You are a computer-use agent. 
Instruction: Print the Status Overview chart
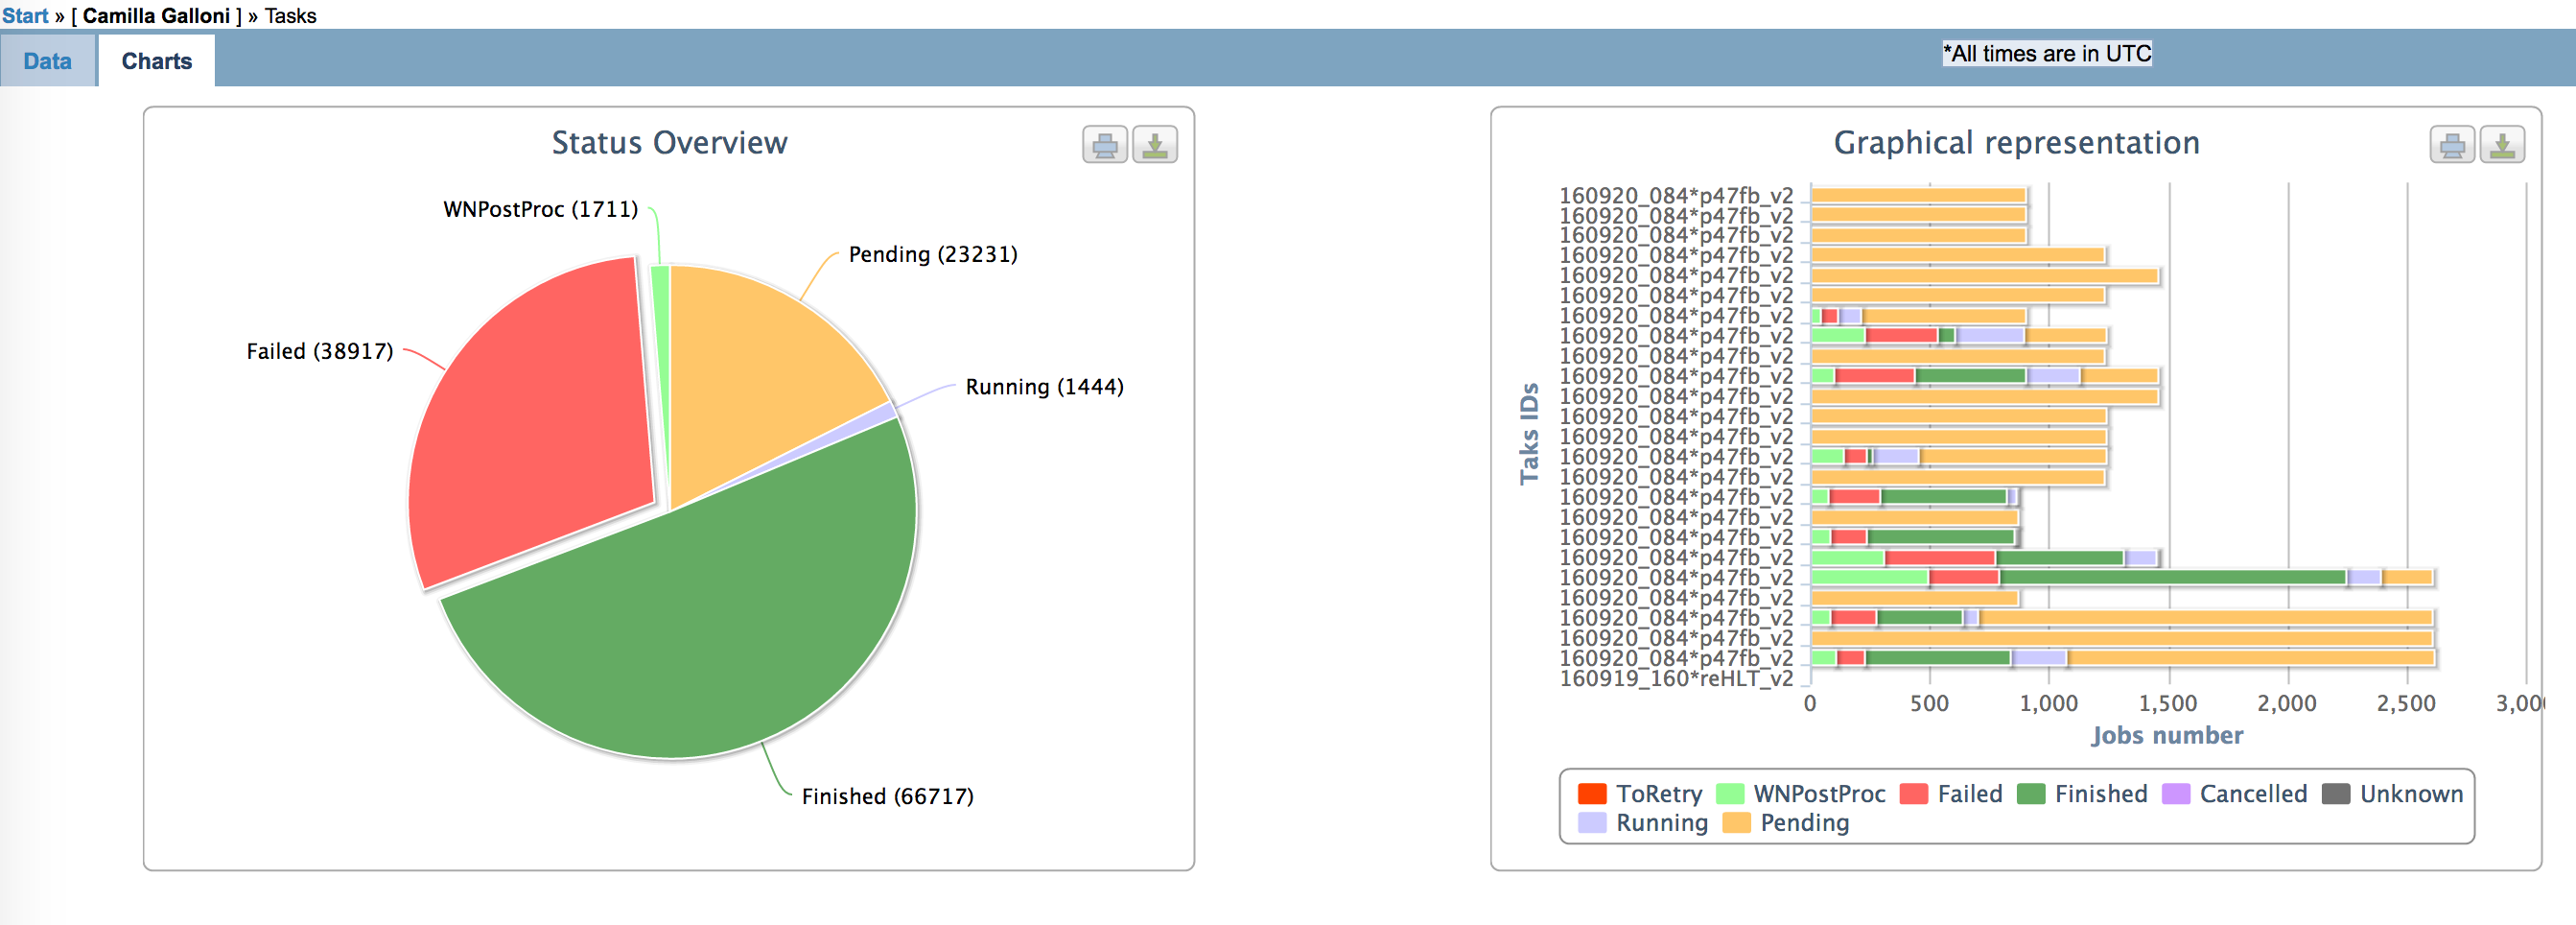point(1104,145)
